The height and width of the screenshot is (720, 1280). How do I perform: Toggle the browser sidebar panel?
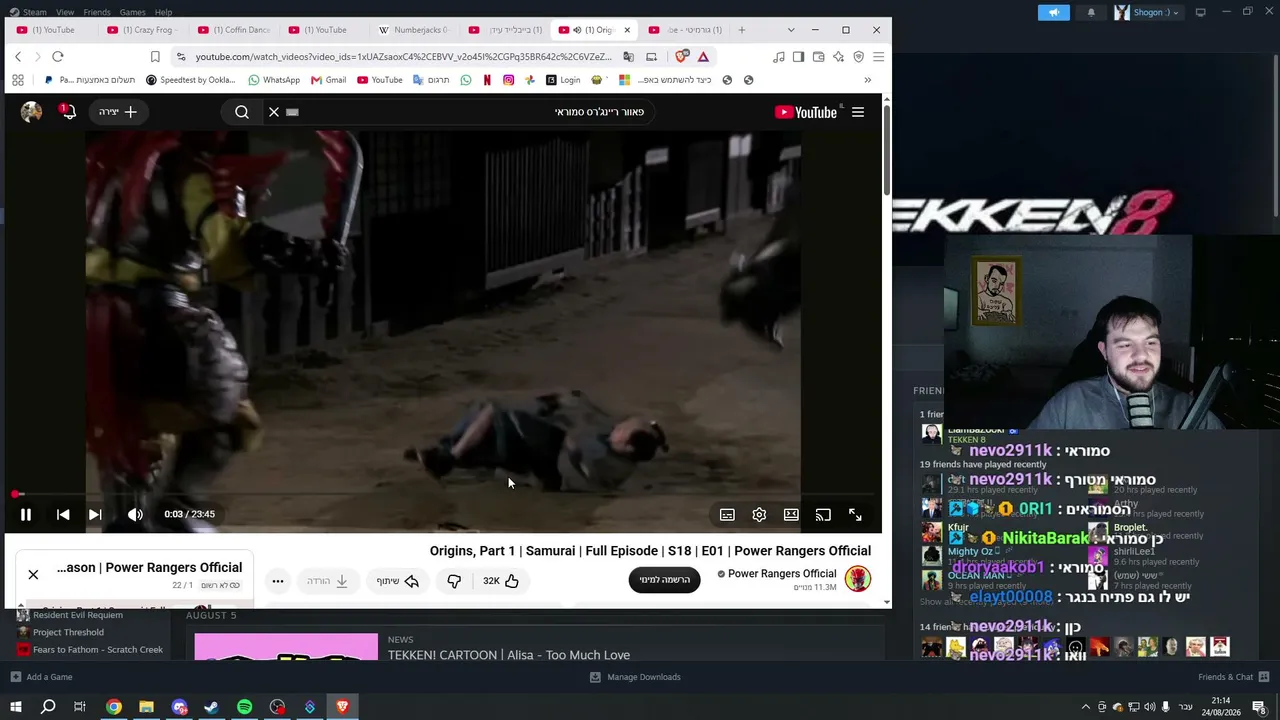pyautogui.click(x=798, y=57)
